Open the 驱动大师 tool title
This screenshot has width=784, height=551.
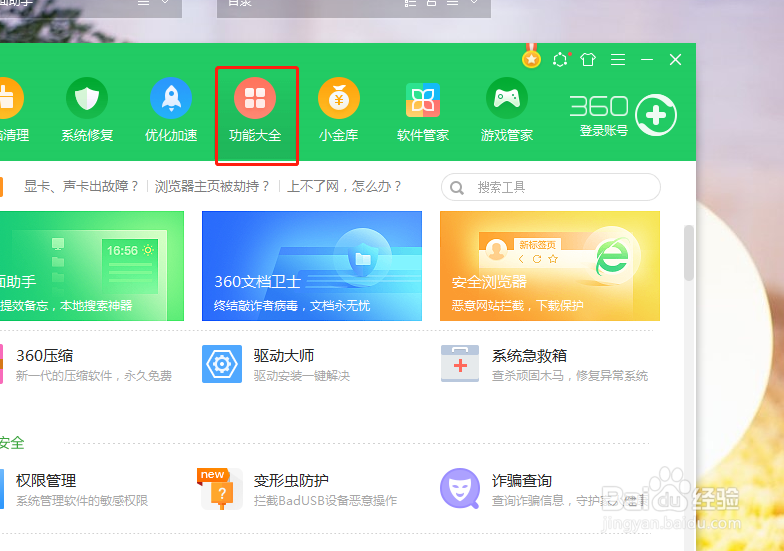pos(284,356)
